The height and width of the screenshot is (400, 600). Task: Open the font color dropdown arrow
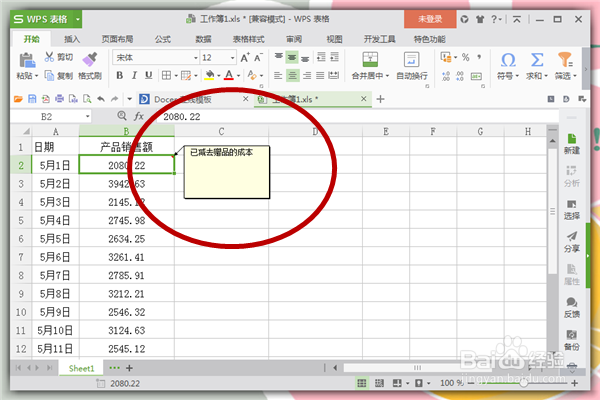(239, 76)
